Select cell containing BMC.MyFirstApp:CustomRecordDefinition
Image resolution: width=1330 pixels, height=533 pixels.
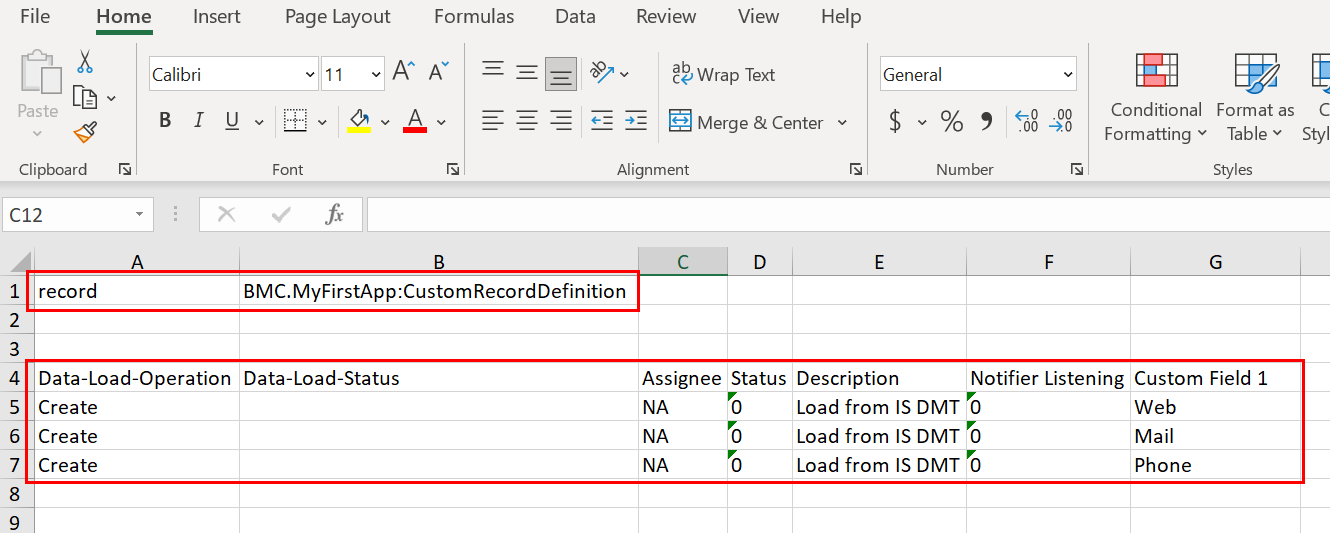(439, 291)
